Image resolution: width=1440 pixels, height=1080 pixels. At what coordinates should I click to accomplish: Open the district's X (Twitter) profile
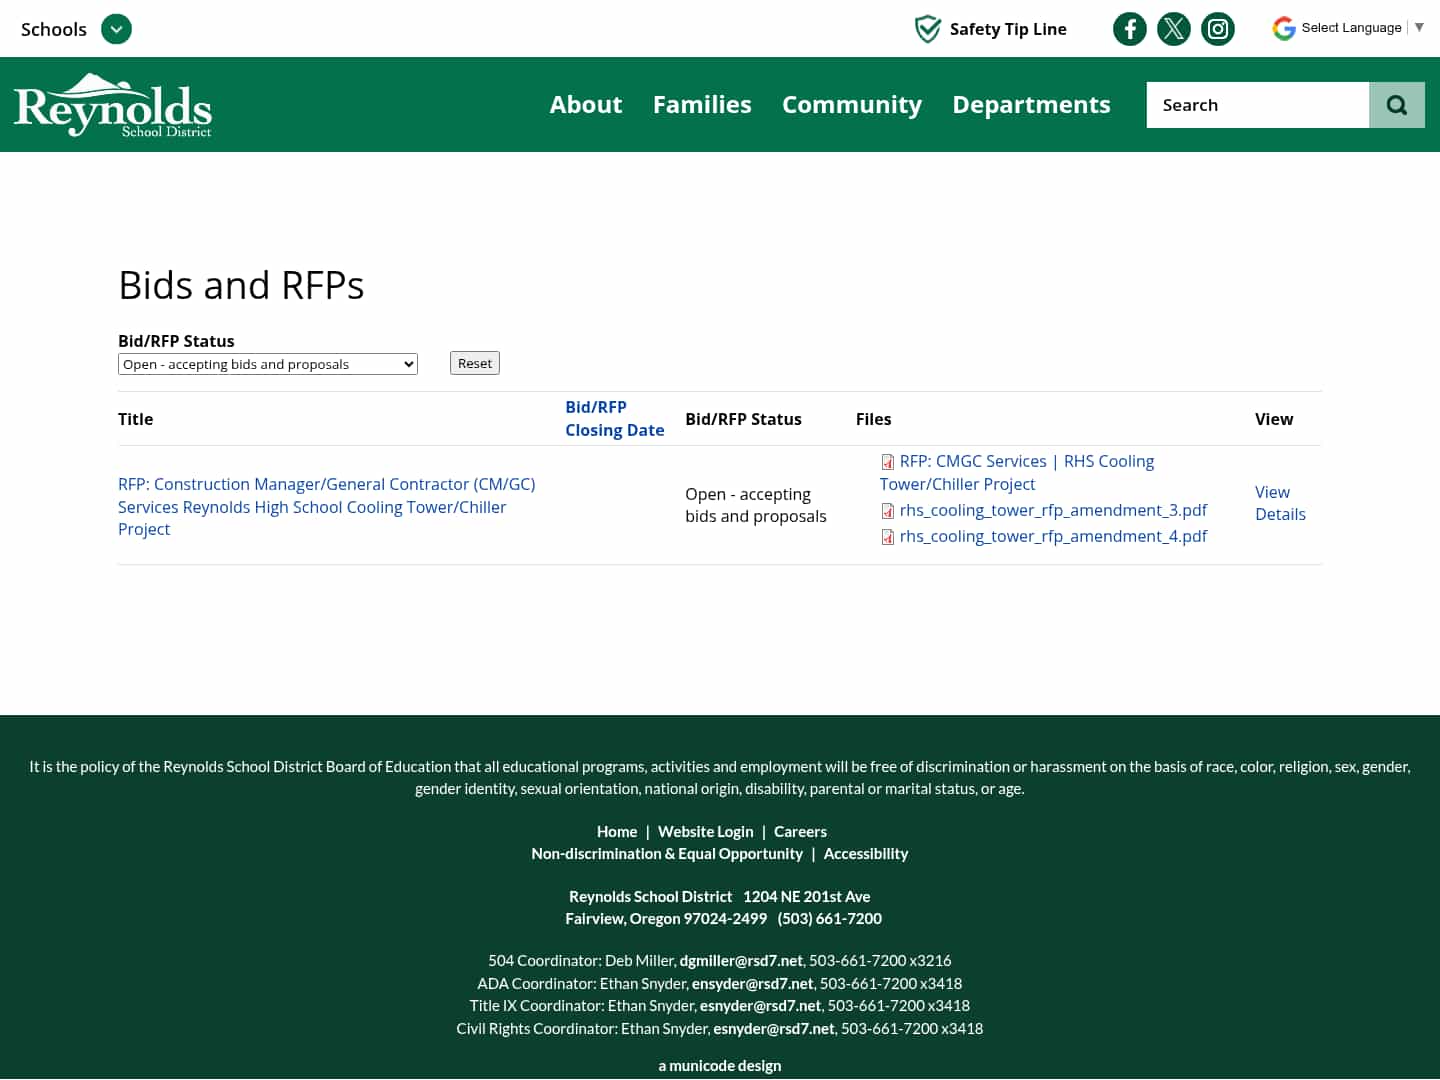(1173, 28)
